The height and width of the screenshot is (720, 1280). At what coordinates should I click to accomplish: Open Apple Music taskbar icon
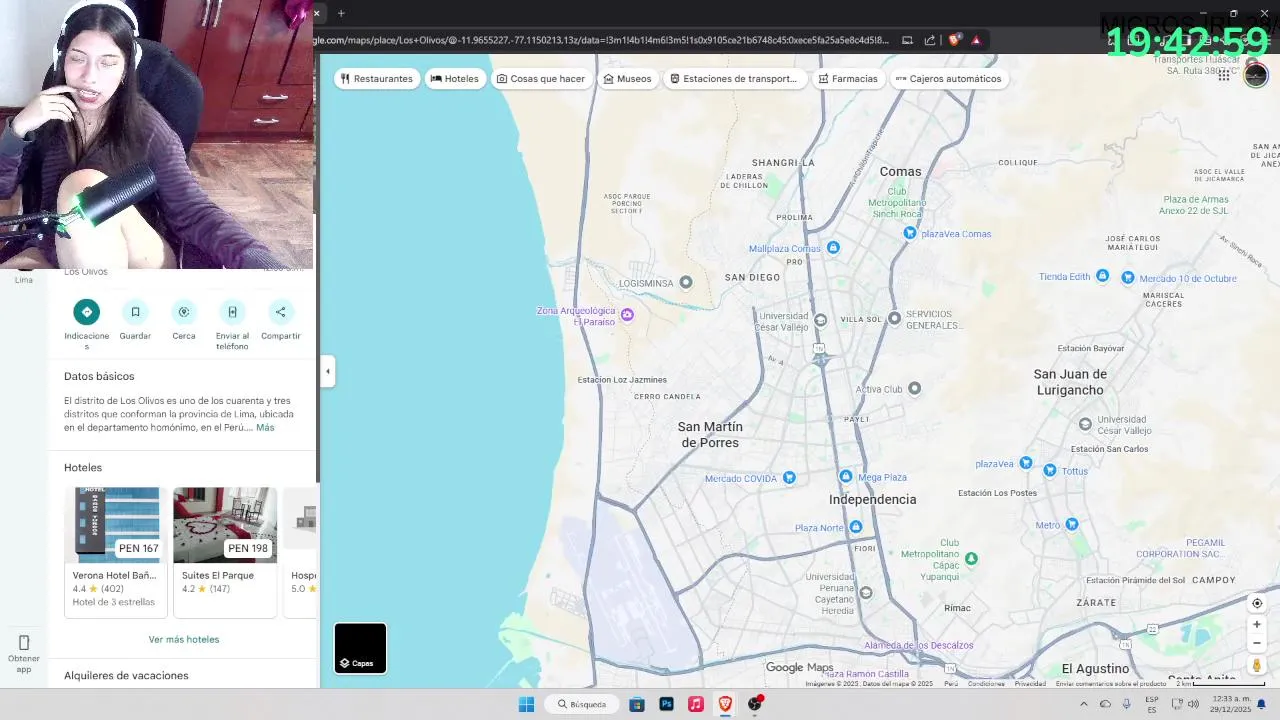point(696,704)
